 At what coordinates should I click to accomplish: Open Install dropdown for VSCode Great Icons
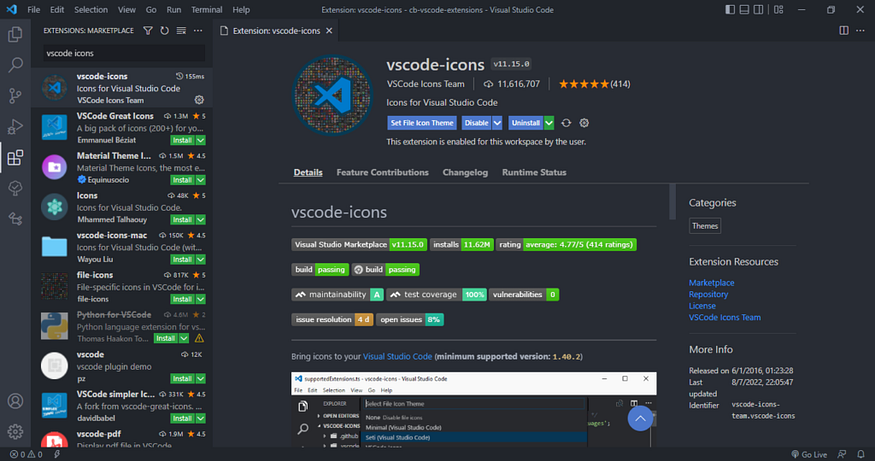[x=200, y=140]
